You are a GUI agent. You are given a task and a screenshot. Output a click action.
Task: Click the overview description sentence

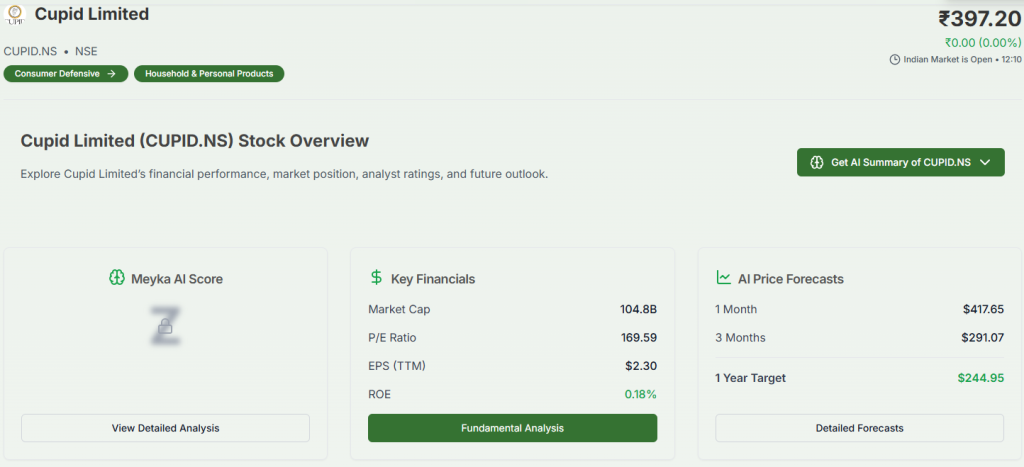pos(284,175)
